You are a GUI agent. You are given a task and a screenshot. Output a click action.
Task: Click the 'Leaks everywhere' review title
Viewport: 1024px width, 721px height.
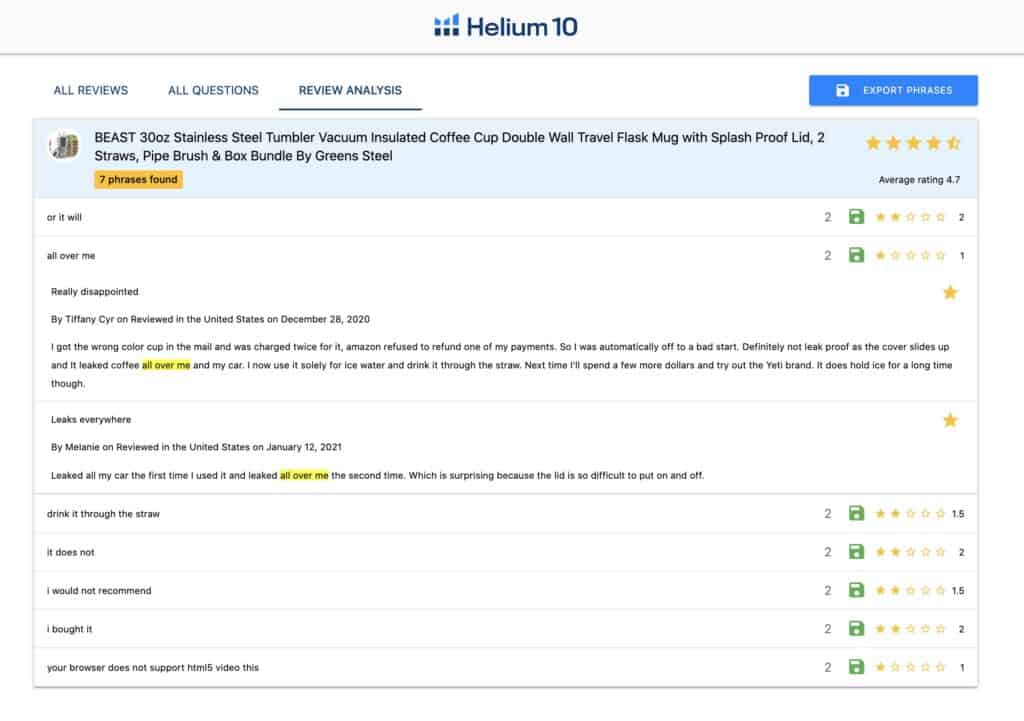click(x=91, y=419)
